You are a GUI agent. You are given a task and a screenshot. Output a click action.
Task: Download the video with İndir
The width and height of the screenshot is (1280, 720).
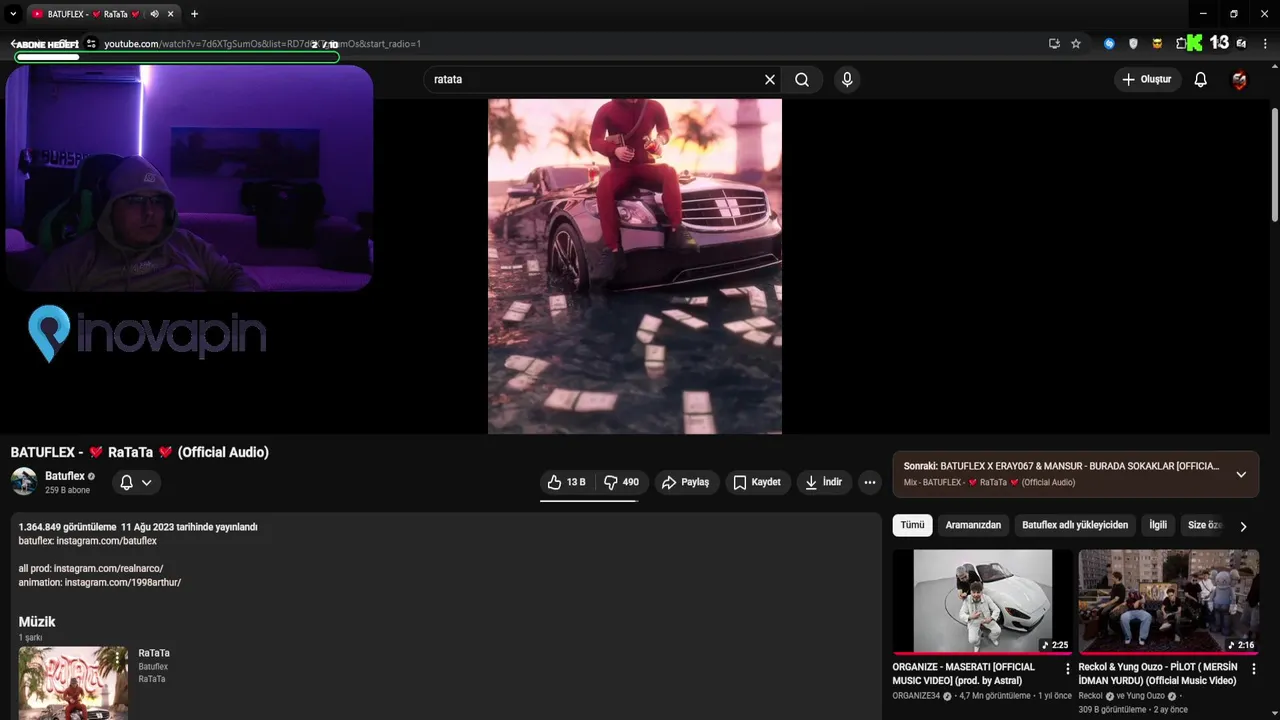pos(824,482)
